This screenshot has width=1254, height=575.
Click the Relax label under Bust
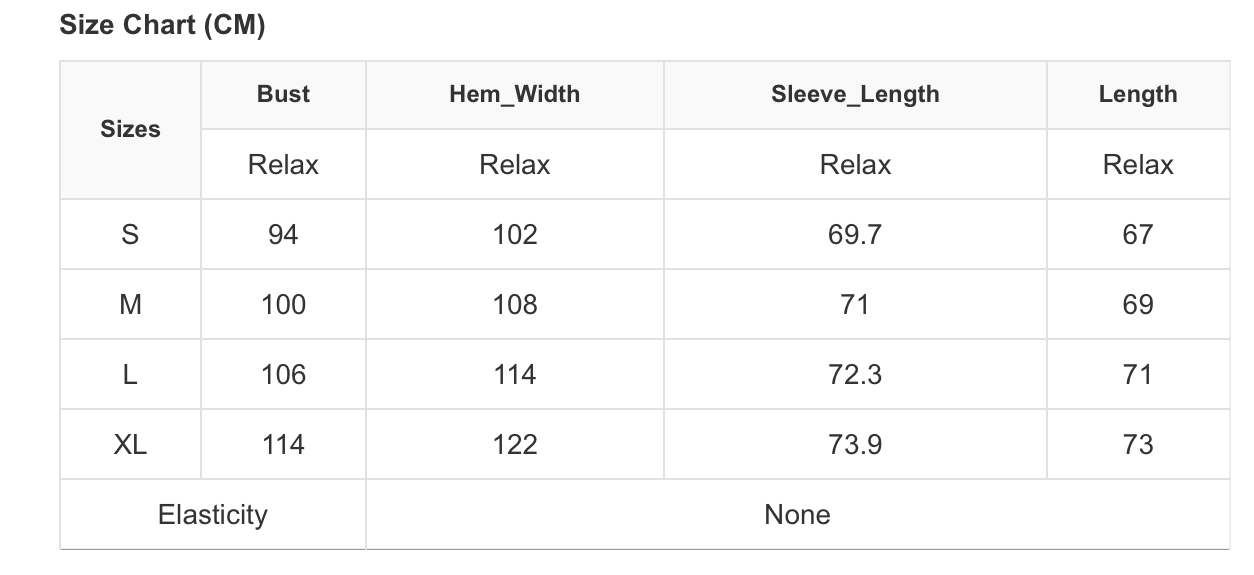click(283, 164)
